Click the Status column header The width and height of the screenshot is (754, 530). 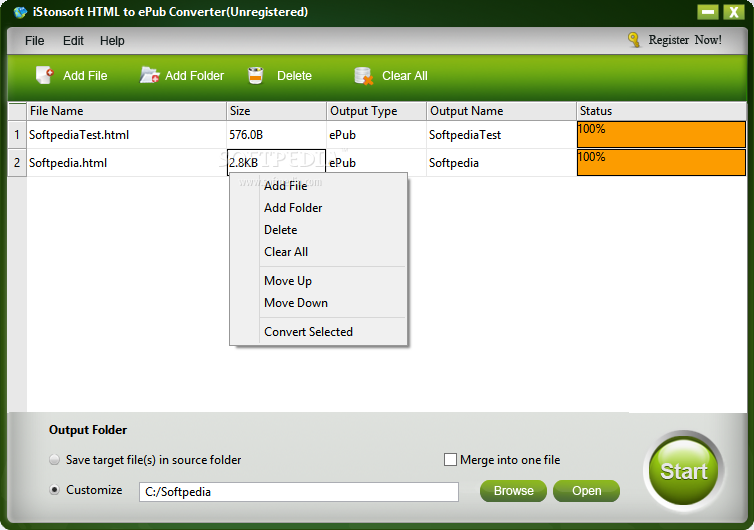tap(661, 111)
